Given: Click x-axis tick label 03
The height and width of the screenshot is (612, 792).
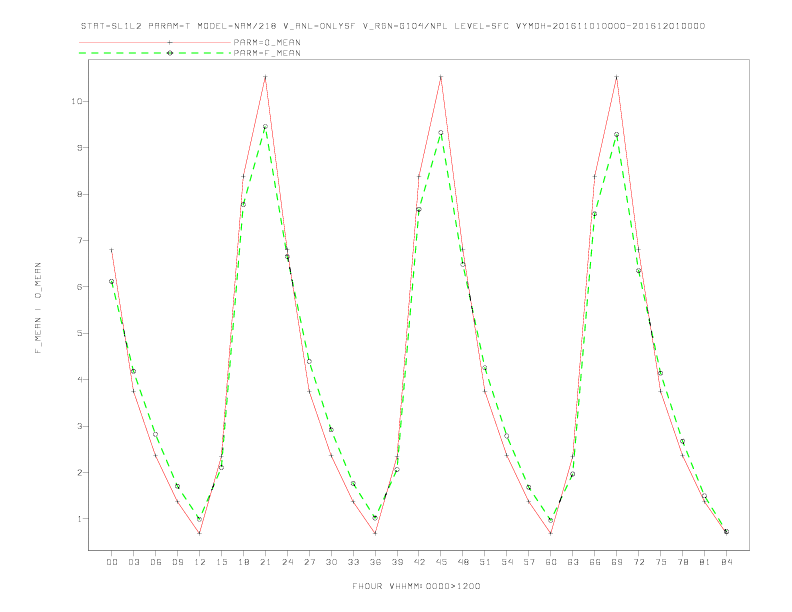Looking at the screenshot, I should click(133, 562).
